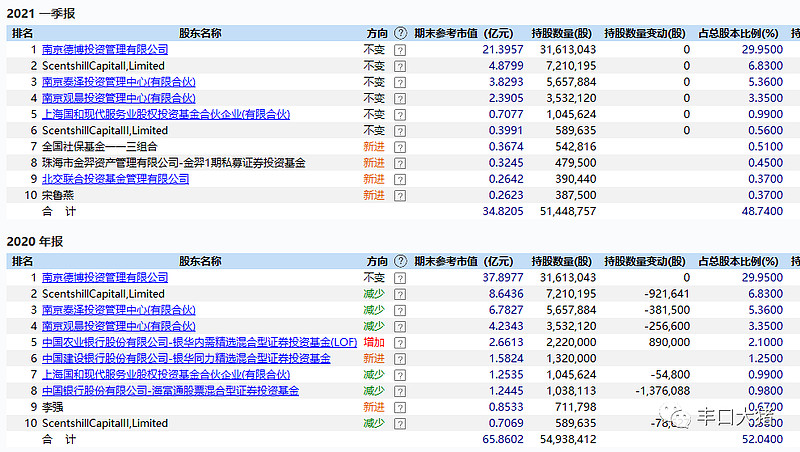Click the question mark icon in the 8.6436 row

click(400, 294)
